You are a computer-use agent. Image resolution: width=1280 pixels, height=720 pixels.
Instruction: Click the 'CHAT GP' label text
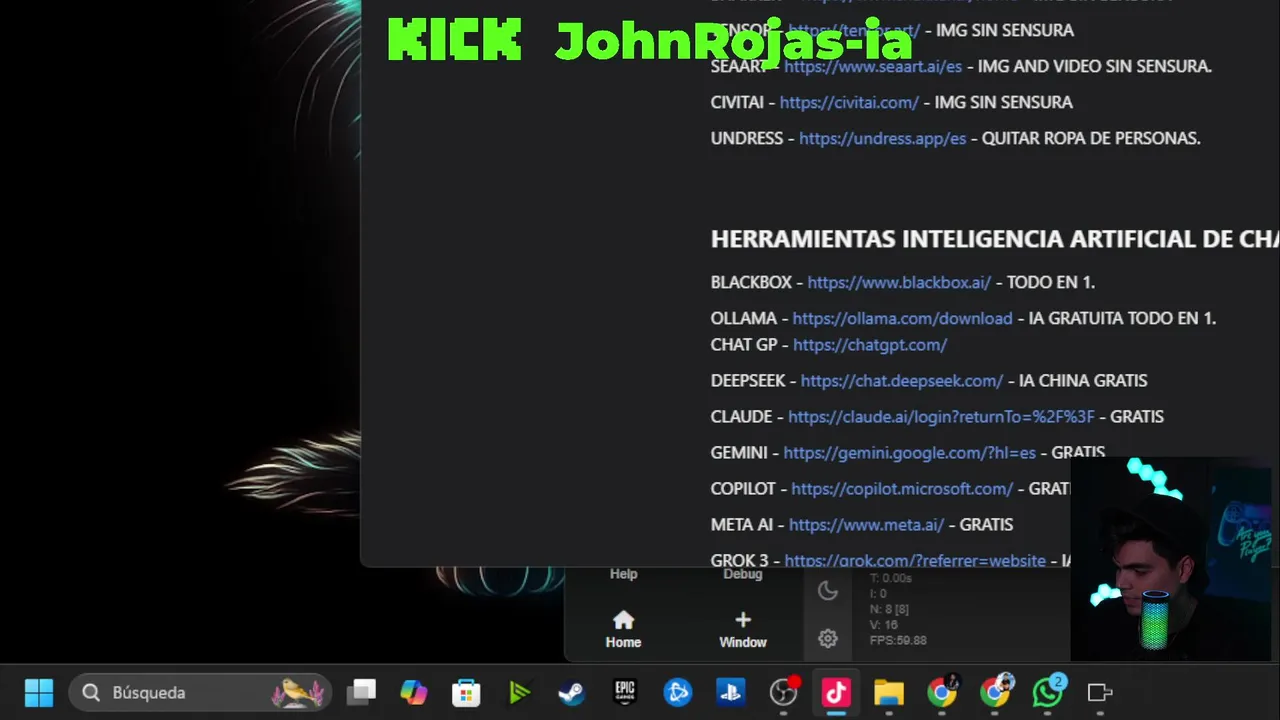(x=744, y=344)
